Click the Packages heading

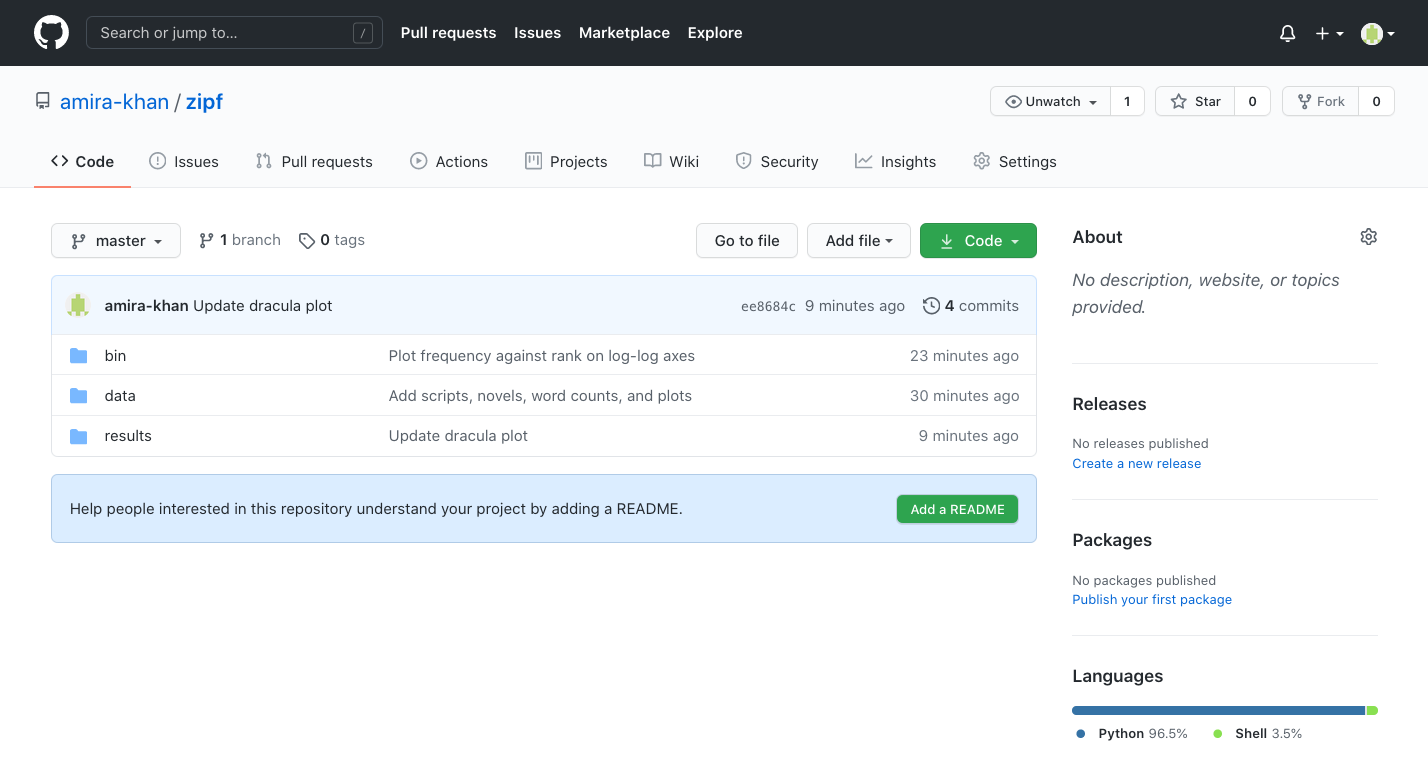(x=1112, y=540)
